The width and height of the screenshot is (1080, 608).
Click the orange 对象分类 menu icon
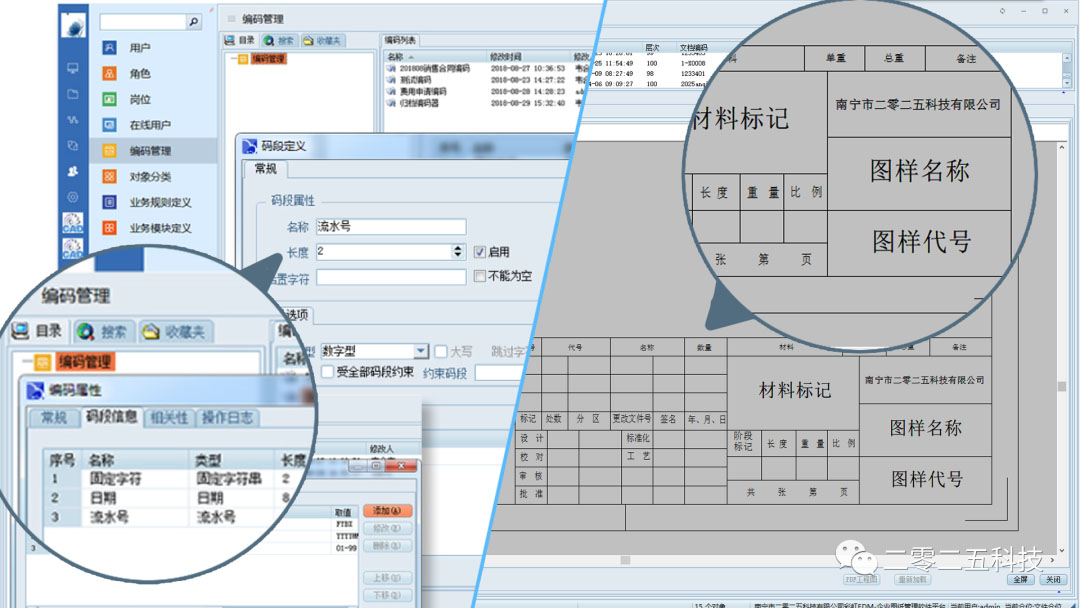(x=110, y=176)
